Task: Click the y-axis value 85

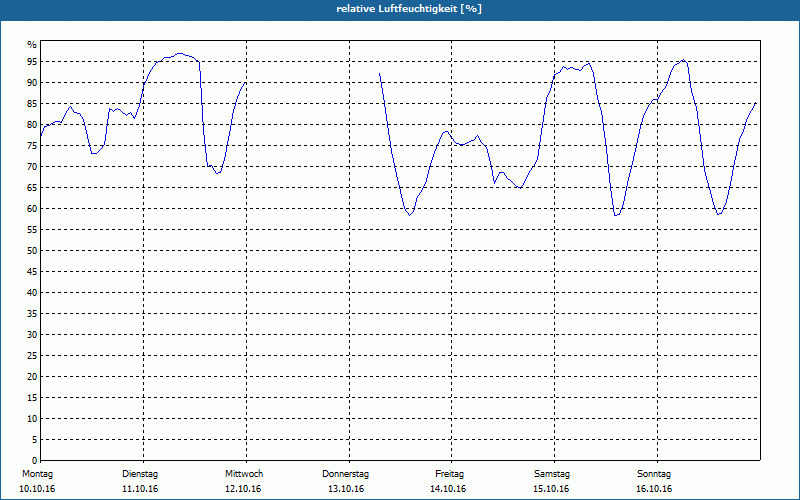Action: tap(32, 104)
